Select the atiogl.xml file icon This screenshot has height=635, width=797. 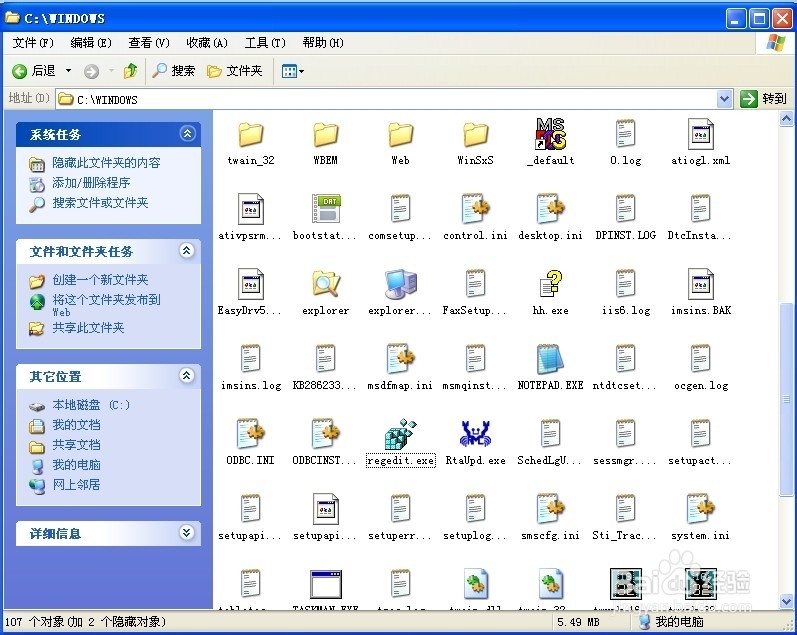tap(700, 134)
